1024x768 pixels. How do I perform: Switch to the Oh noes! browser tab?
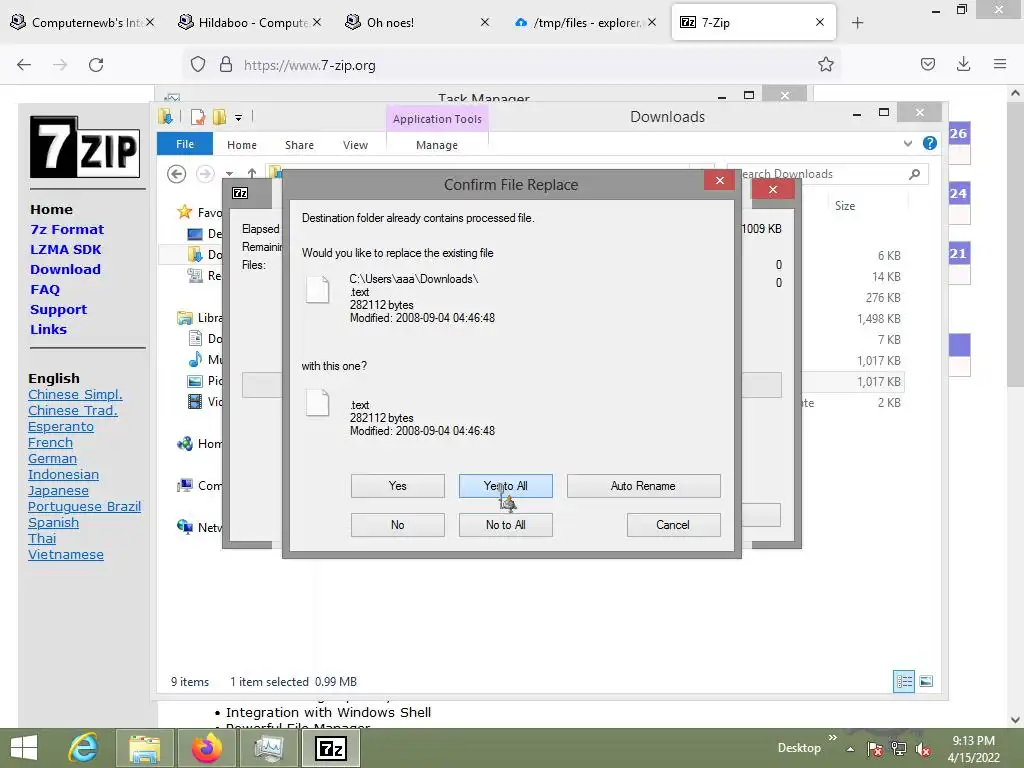coord(418,22)
